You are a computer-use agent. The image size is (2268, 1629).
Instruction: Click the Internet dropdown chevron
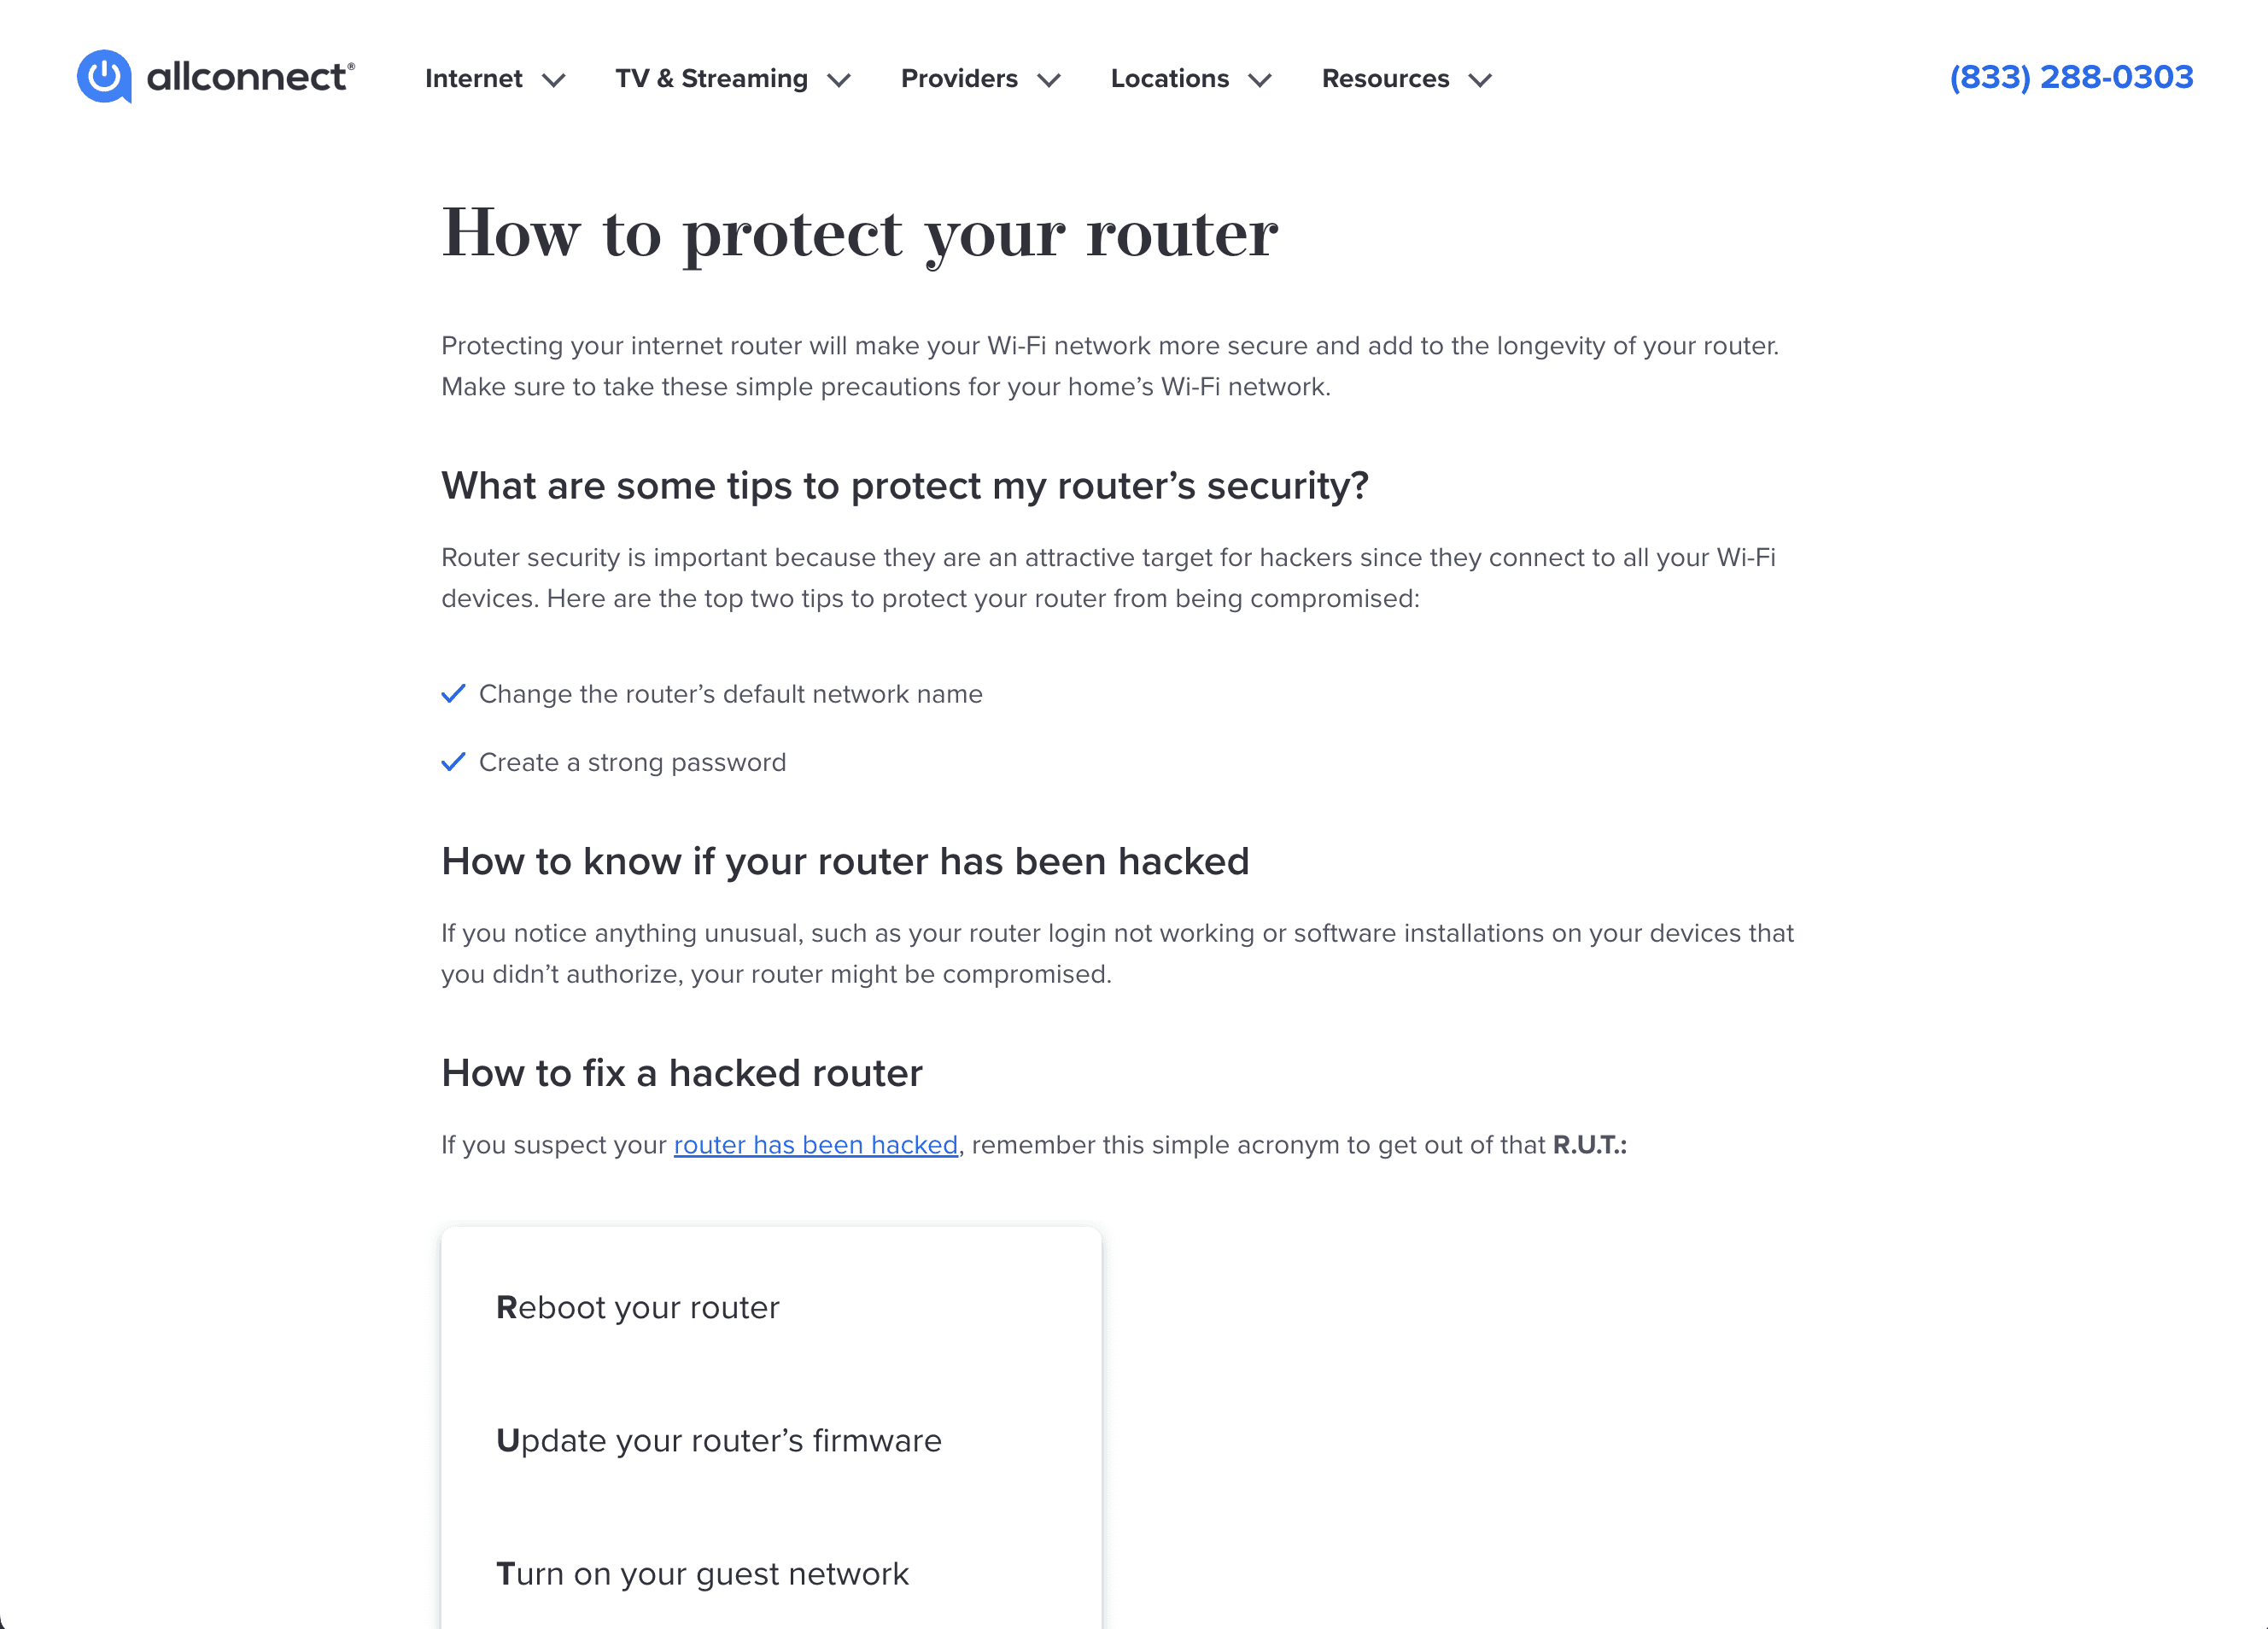(x=553, y=80)
